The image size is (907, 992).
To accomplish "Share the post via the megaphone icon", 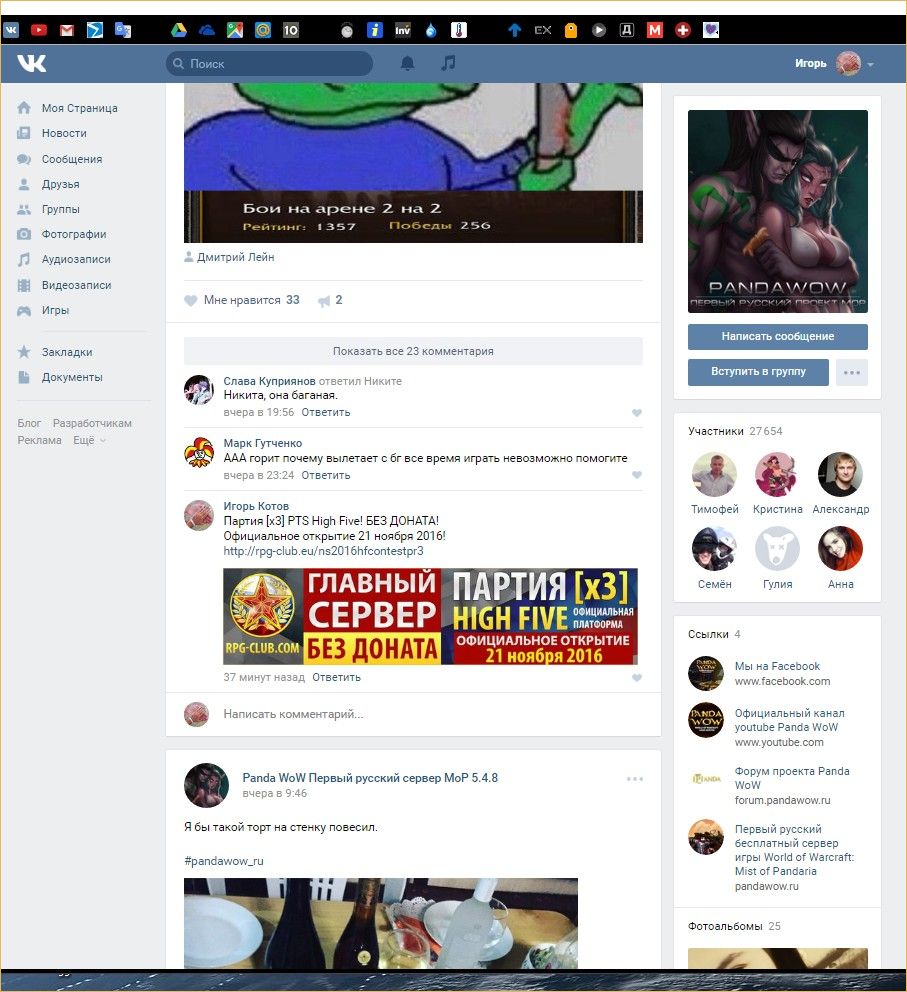I will pyautogui.click(x=324, y=301).
